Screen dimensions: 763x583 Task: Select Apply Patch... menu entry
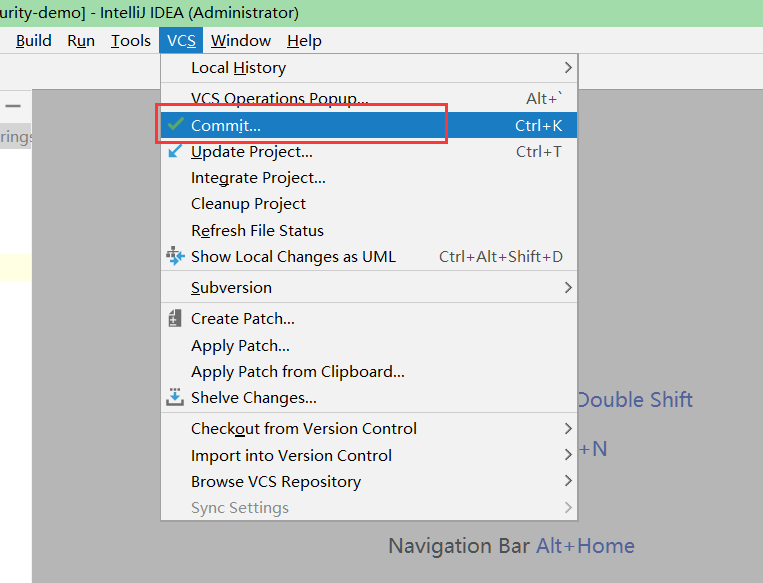click(369, 346)
